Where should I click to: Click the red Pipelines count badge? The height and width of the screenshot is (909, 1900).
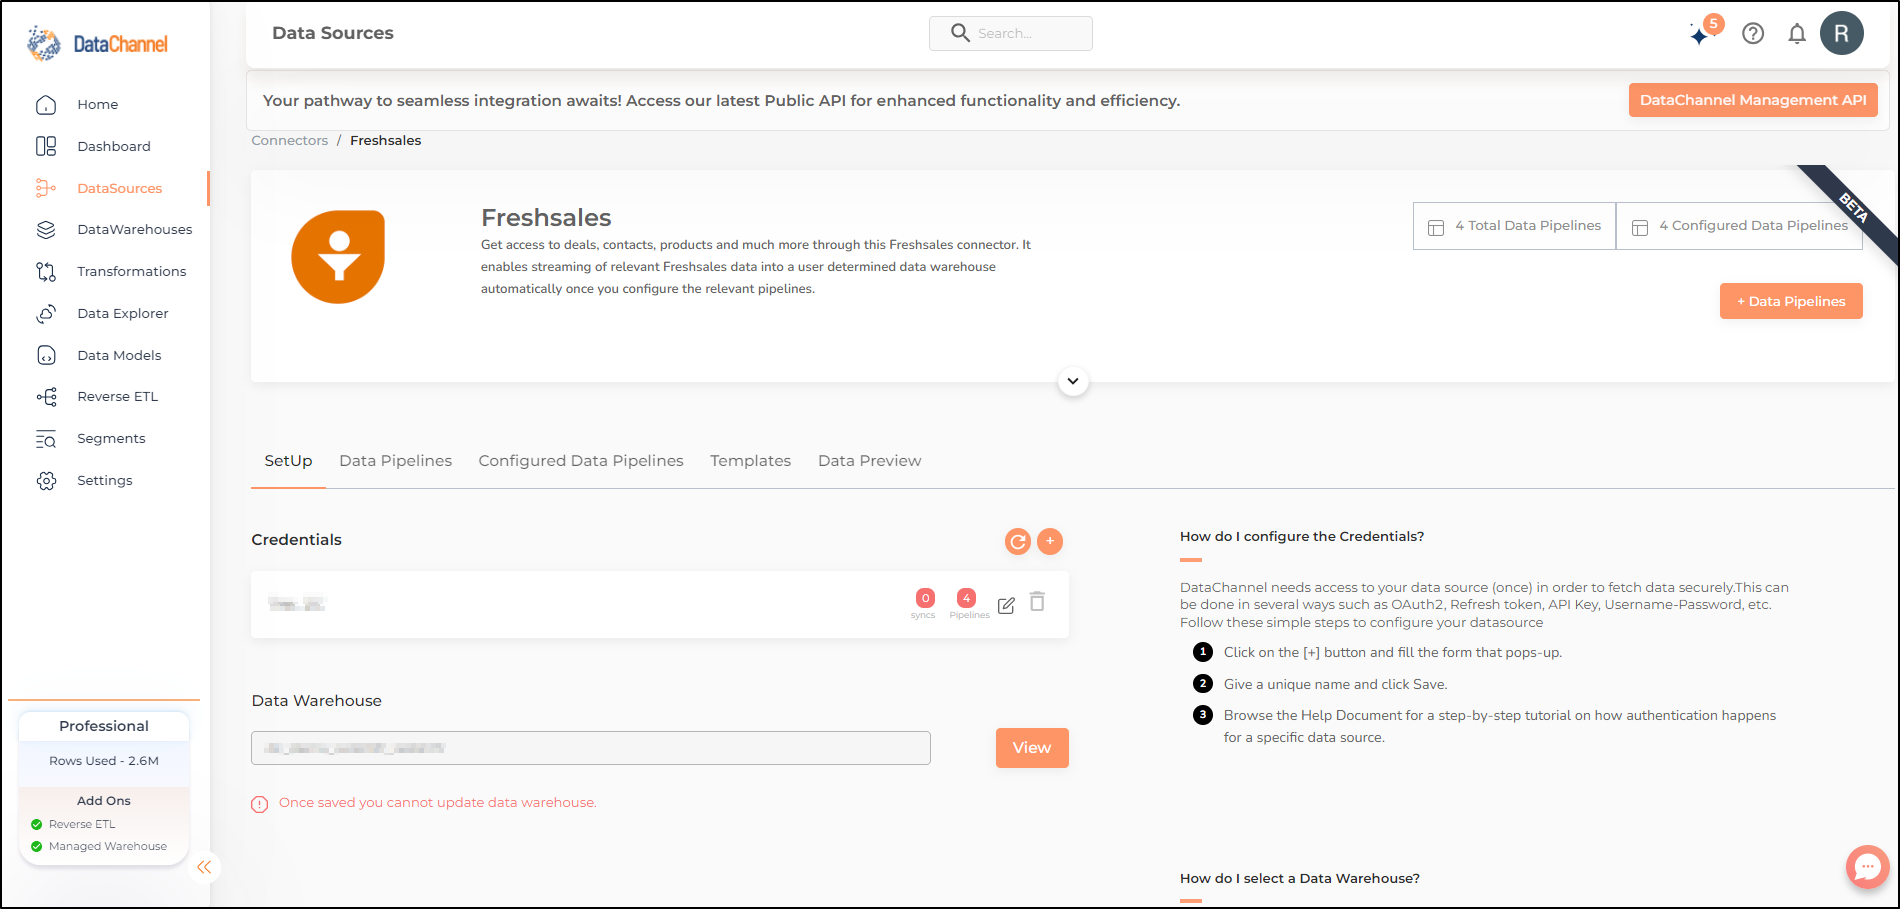click(966, 598)
